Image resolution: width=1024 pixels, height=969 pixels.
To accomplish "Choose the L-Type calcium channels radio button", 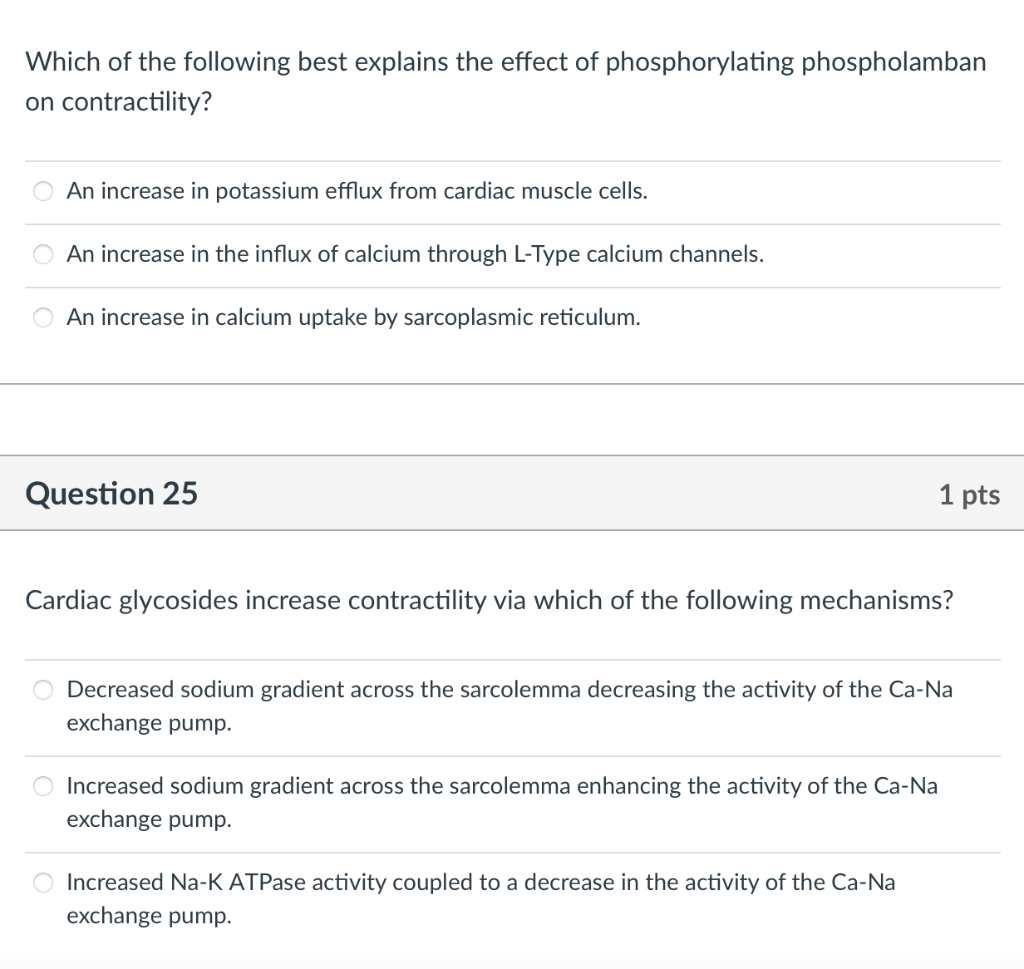I will (x=43, y=255).
